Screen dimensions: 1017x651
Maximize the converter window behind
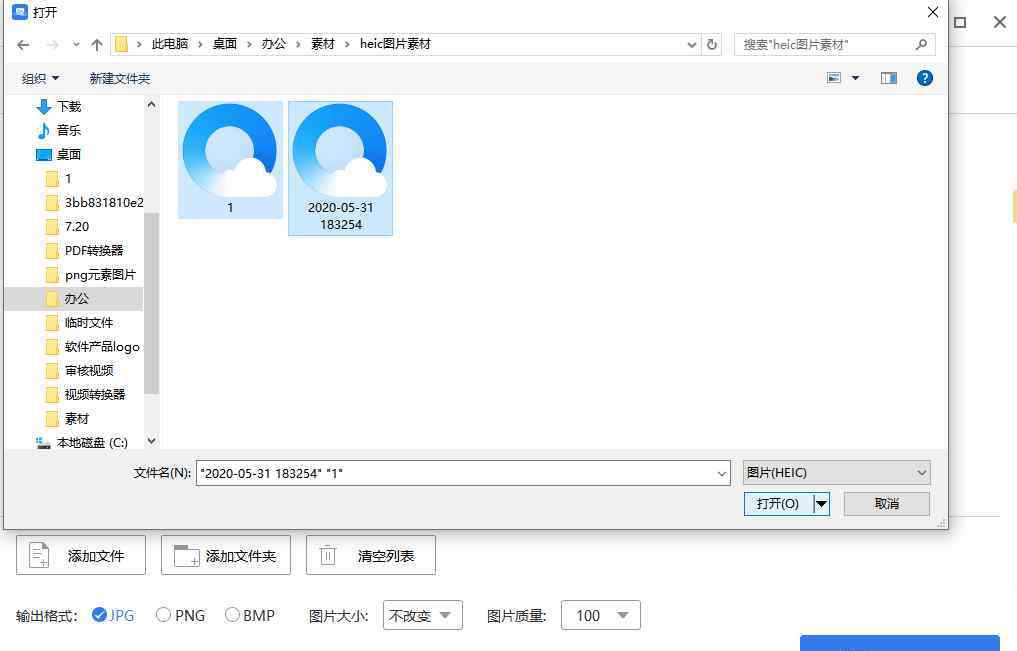click(x=960, y=23)
